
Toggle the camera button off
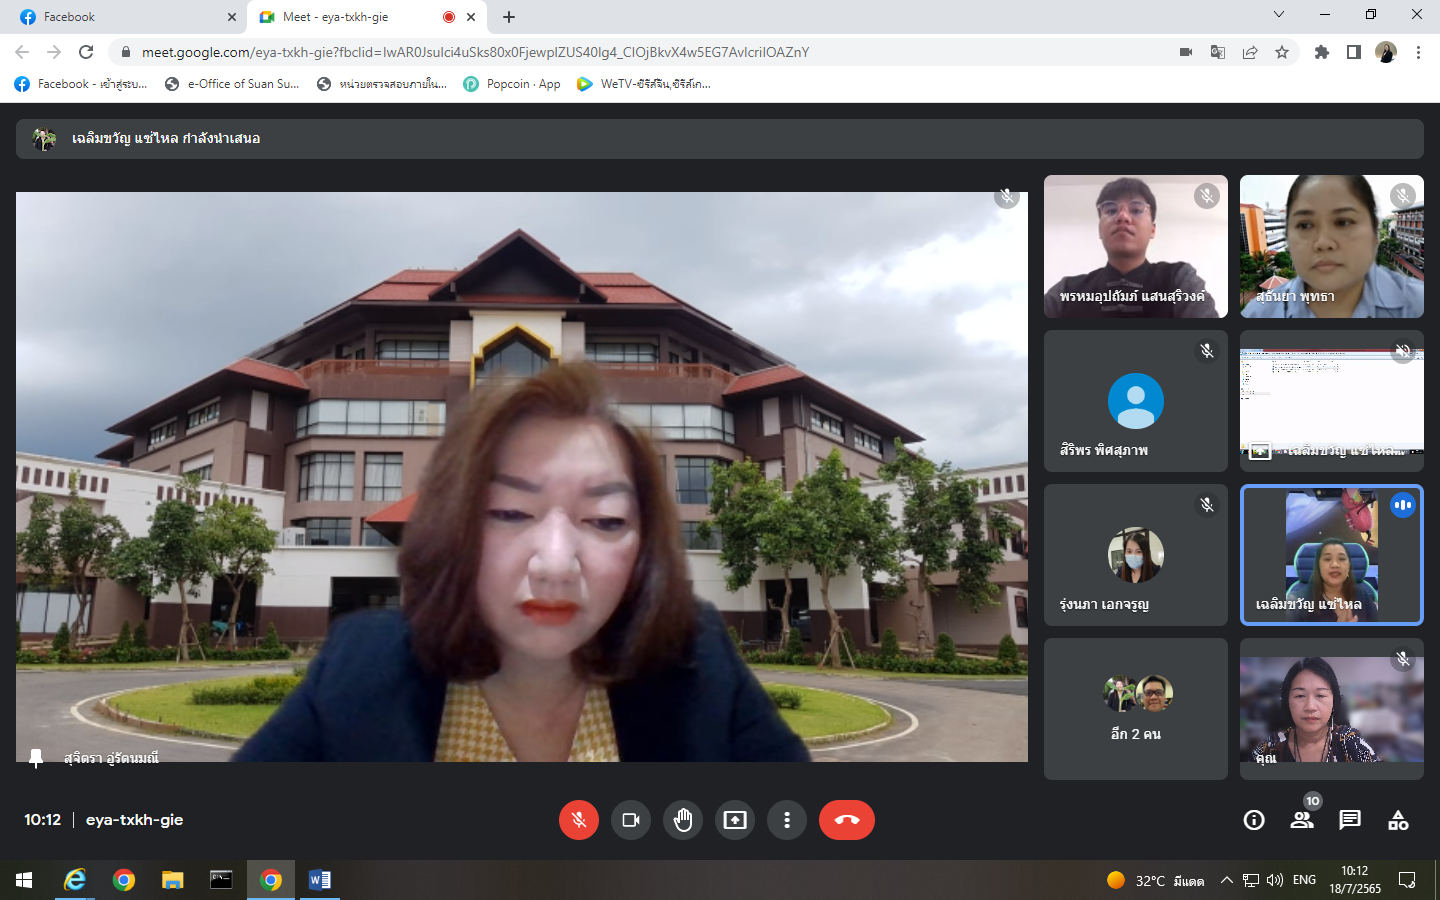[631, 820]
